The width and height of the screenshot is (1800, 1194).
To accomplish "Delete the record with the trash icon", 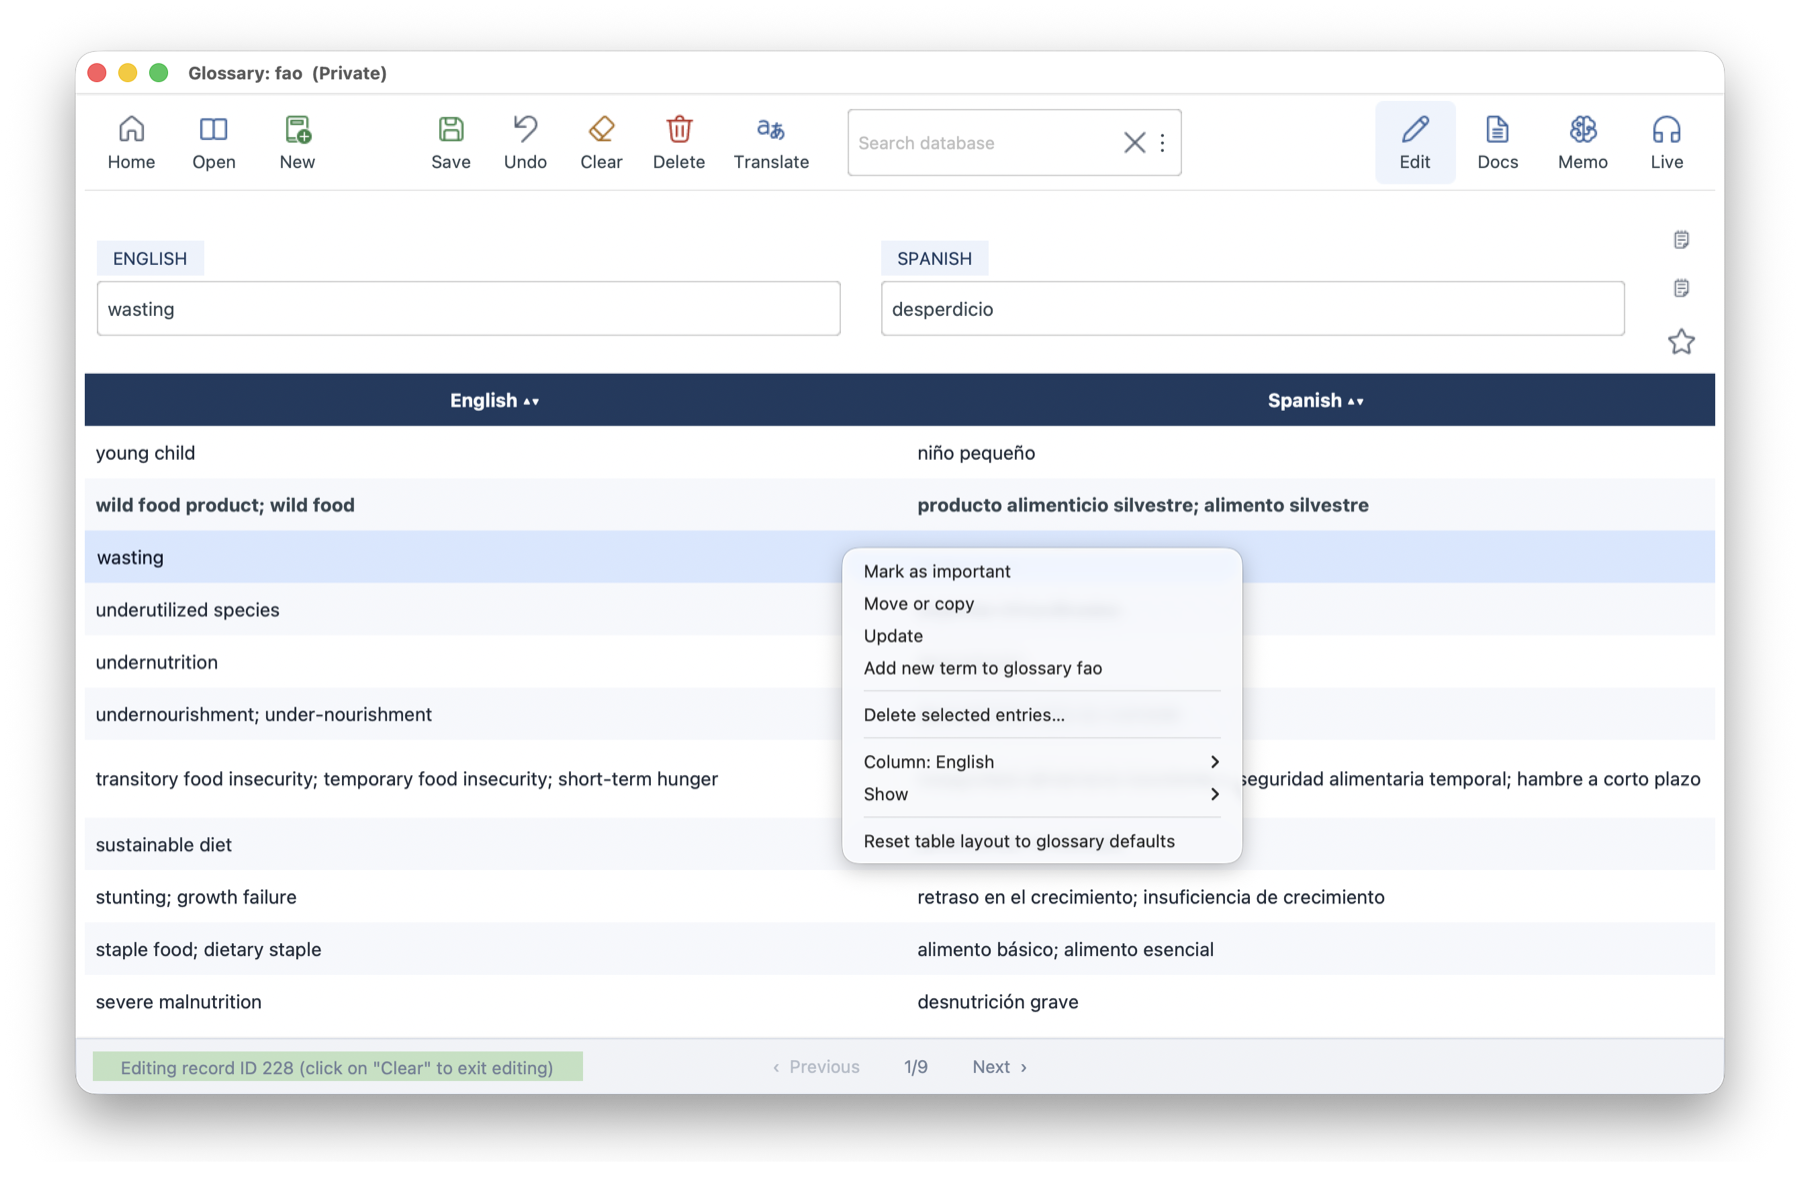I will [x=679, y=142].
